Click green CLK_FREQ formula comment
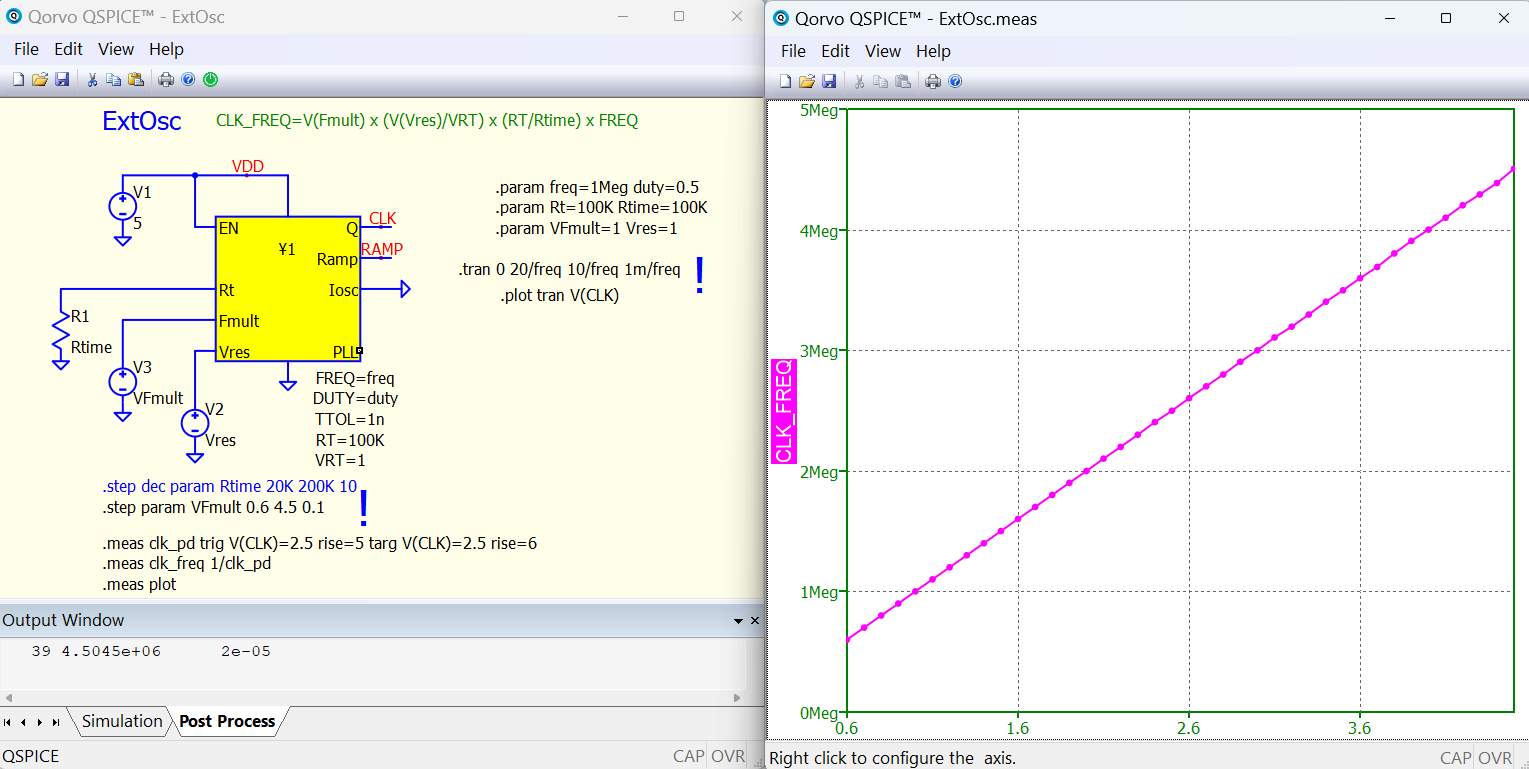This screenshot has width=1529, height=769. (427, 121)
